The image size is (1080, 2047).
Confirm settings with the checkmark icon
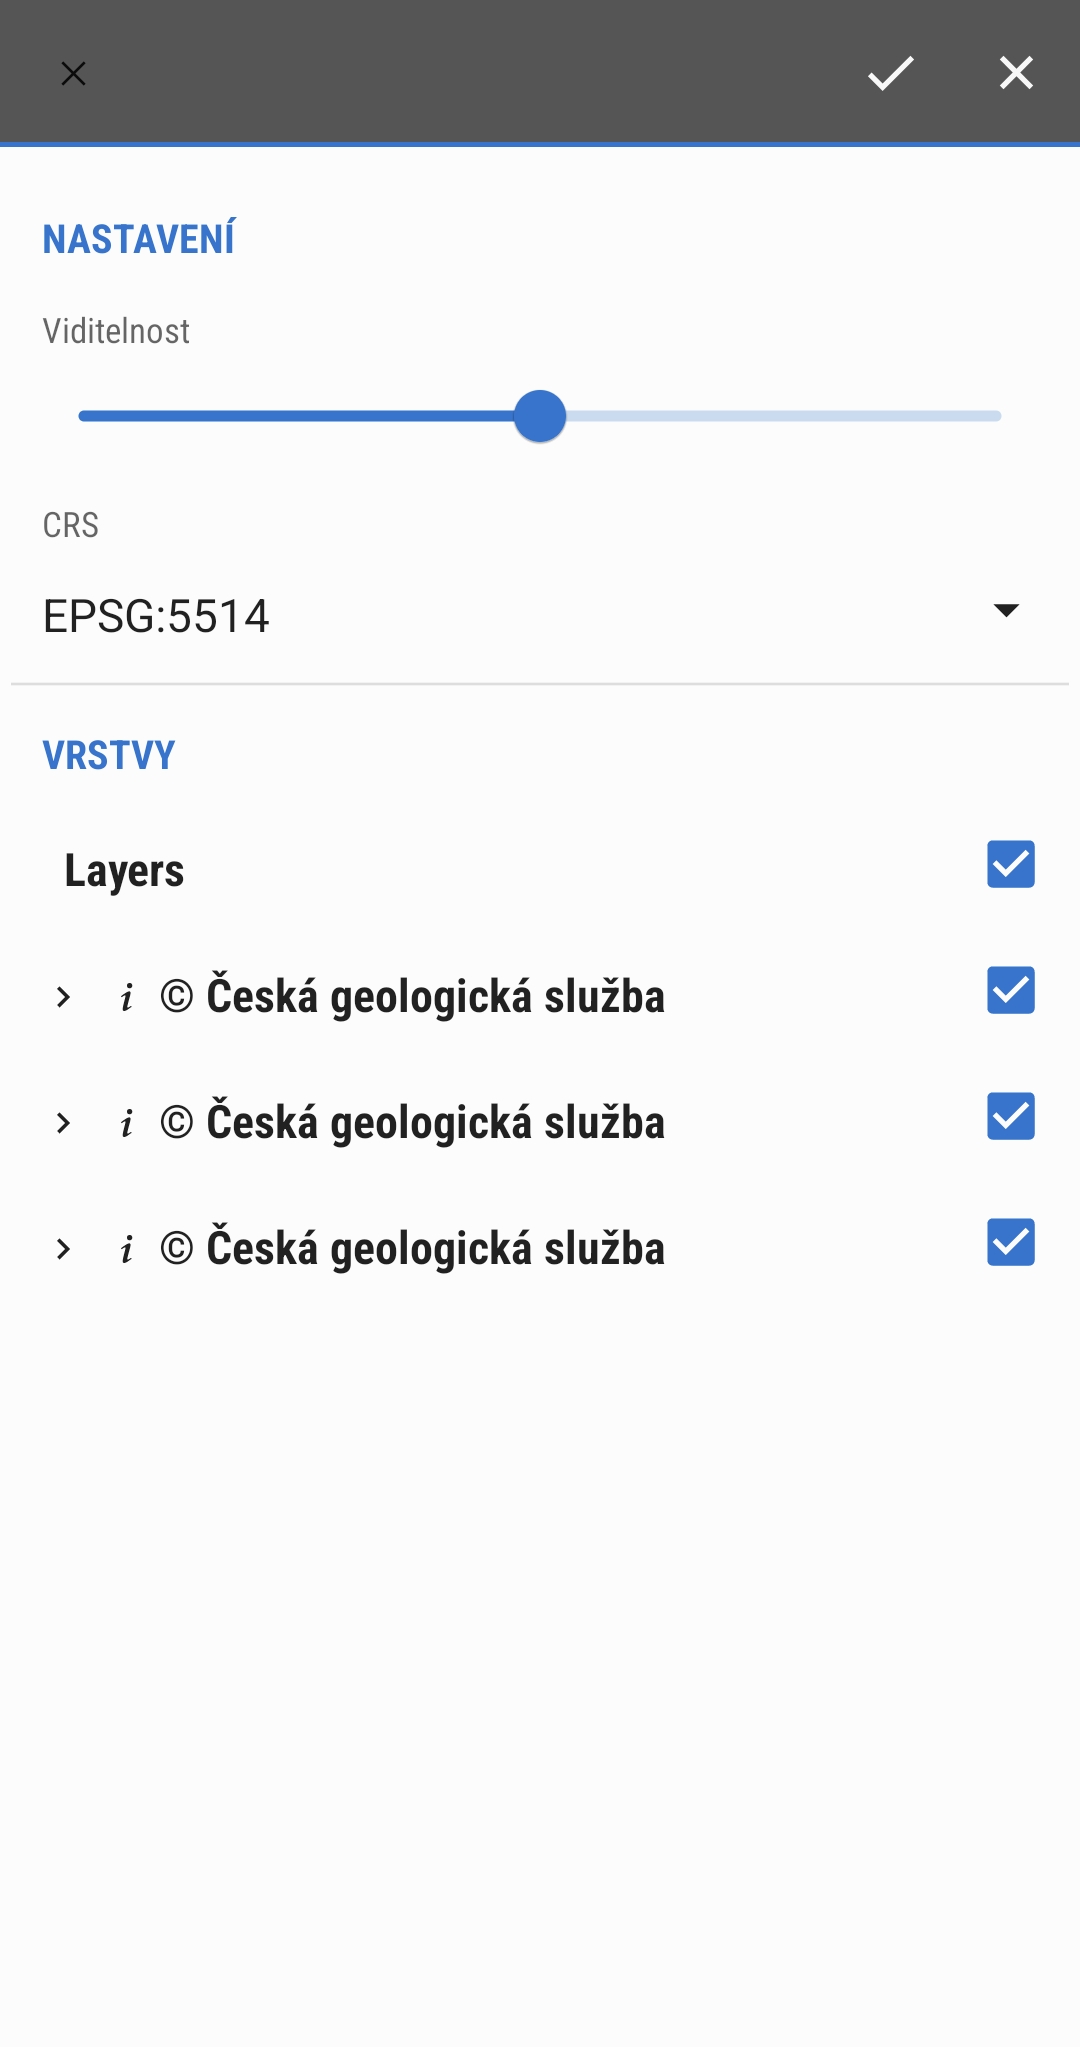pos(890,73)
